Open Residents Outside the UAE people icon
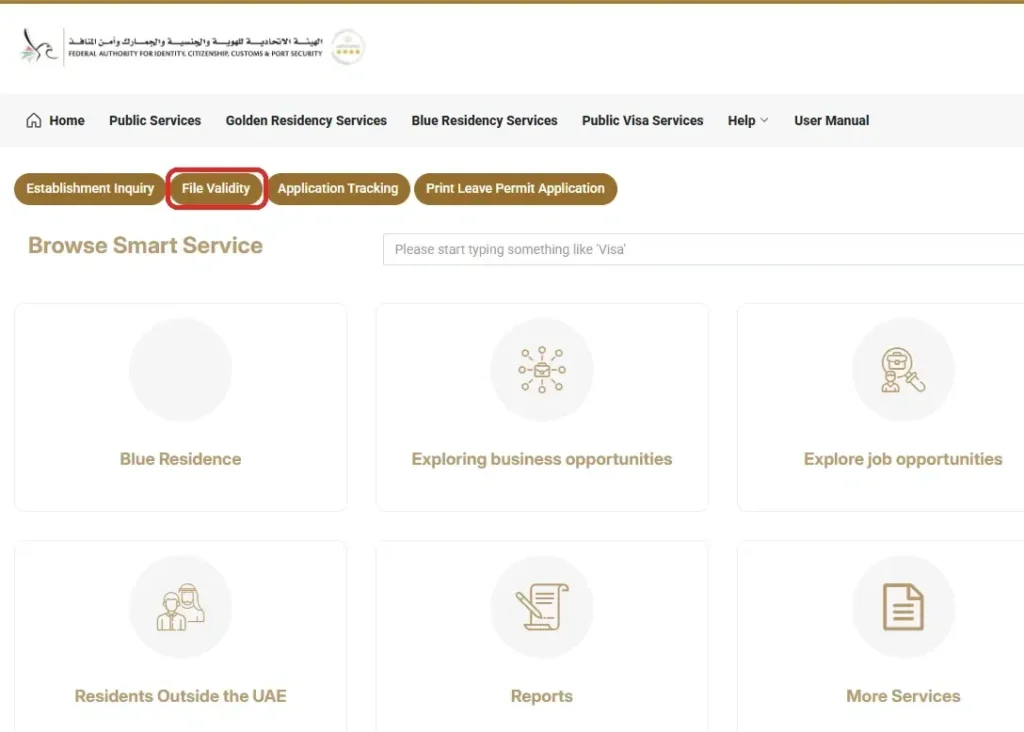Viewport: 1024px width, 732px height. point(180,607)
